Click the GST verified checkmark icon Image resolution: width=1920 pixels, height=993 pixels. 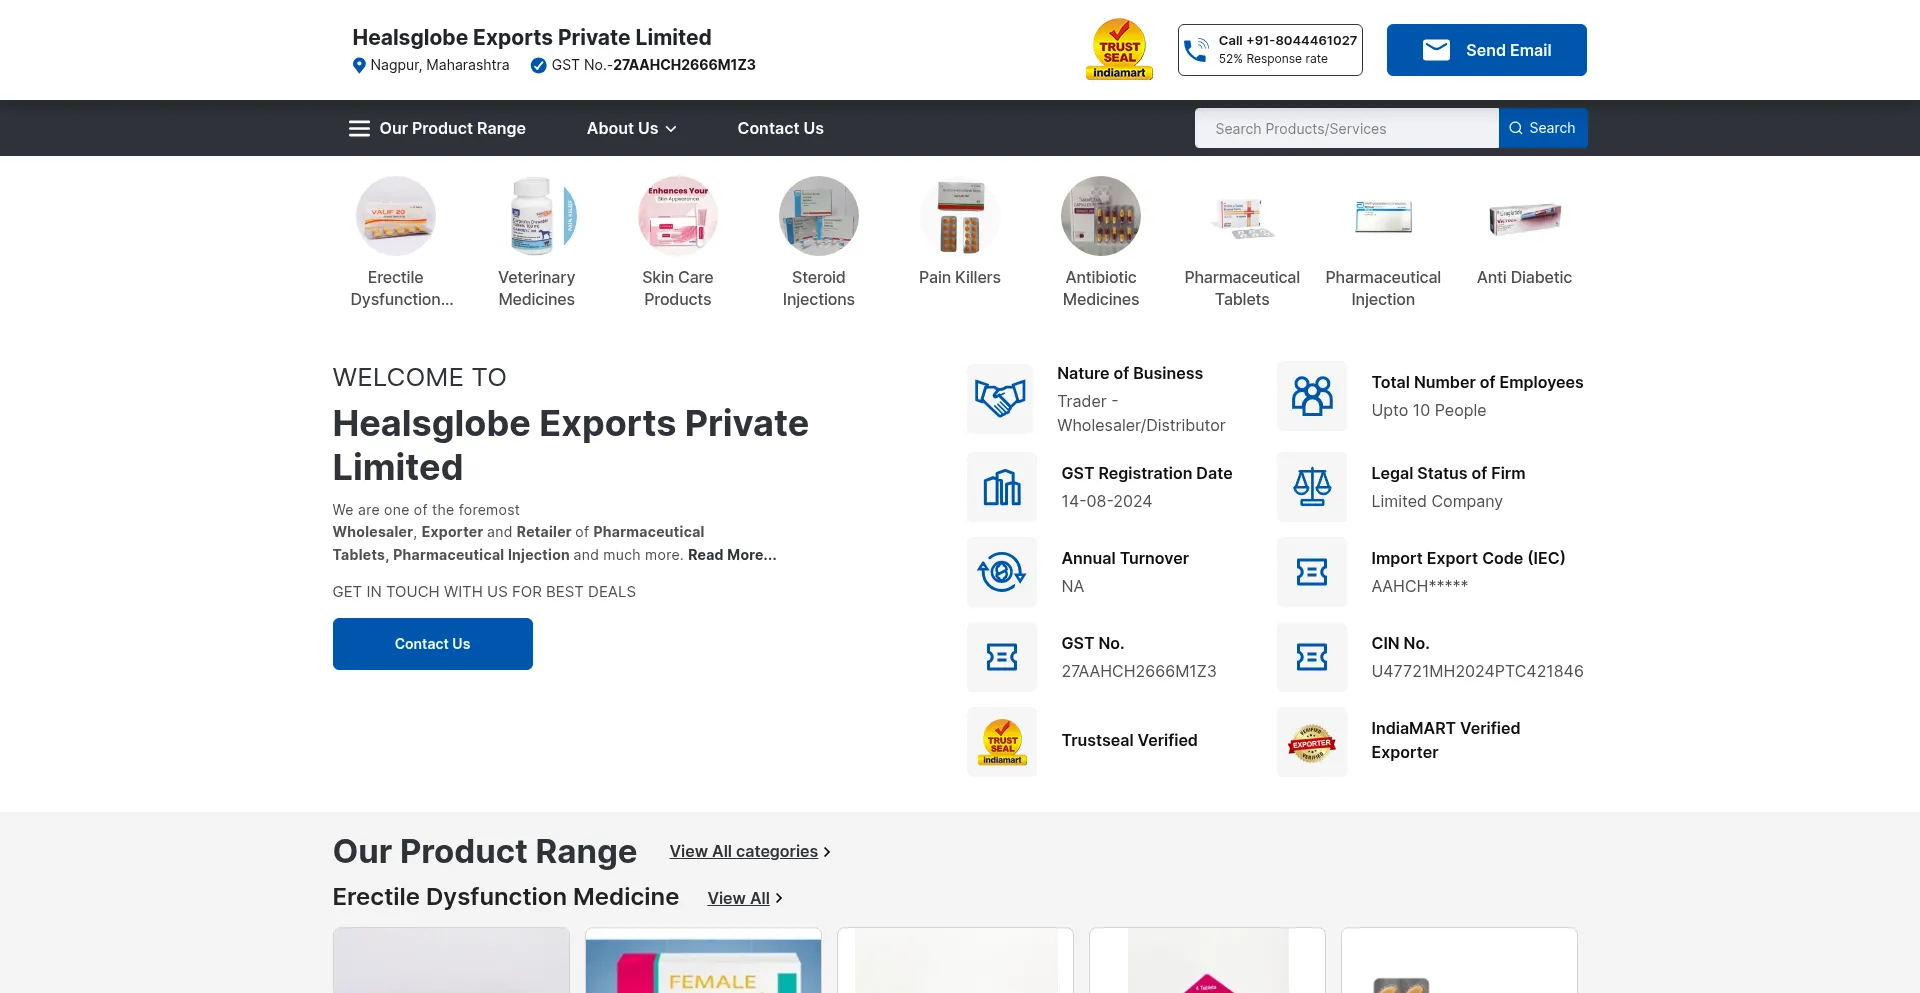coord(538,65)
